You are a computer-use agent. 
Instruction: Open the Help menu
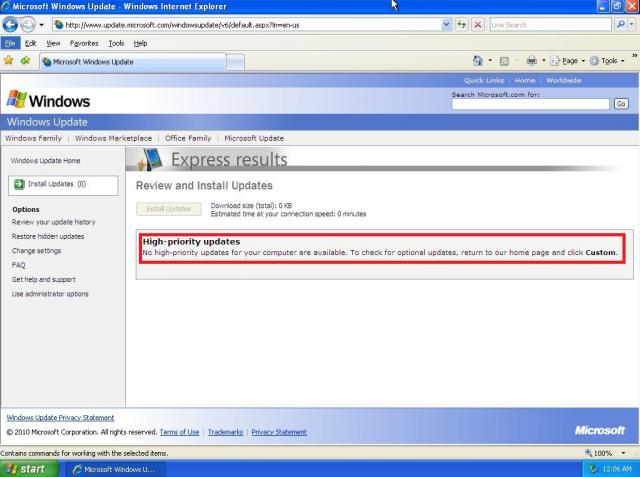(140, 43)
